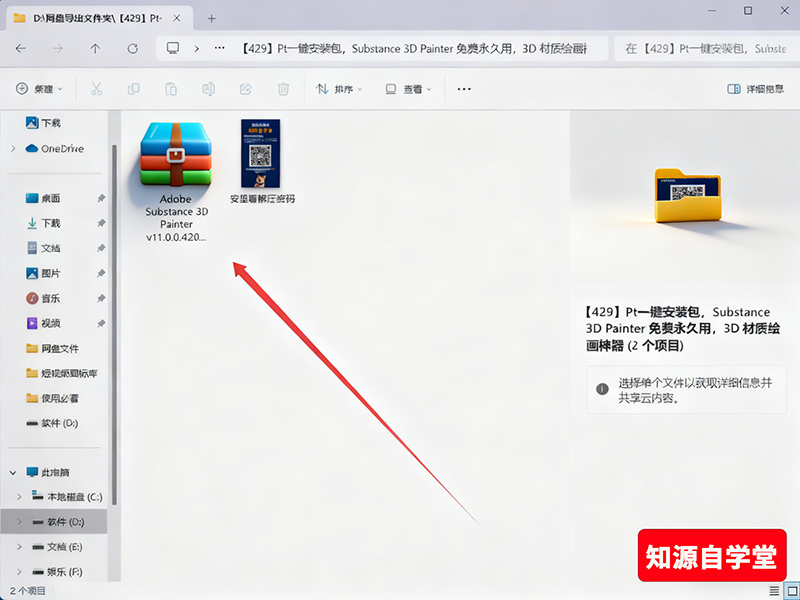Click the Rename icon in toolbar
The height and width of the screenshot is (600, 800).
208,89
